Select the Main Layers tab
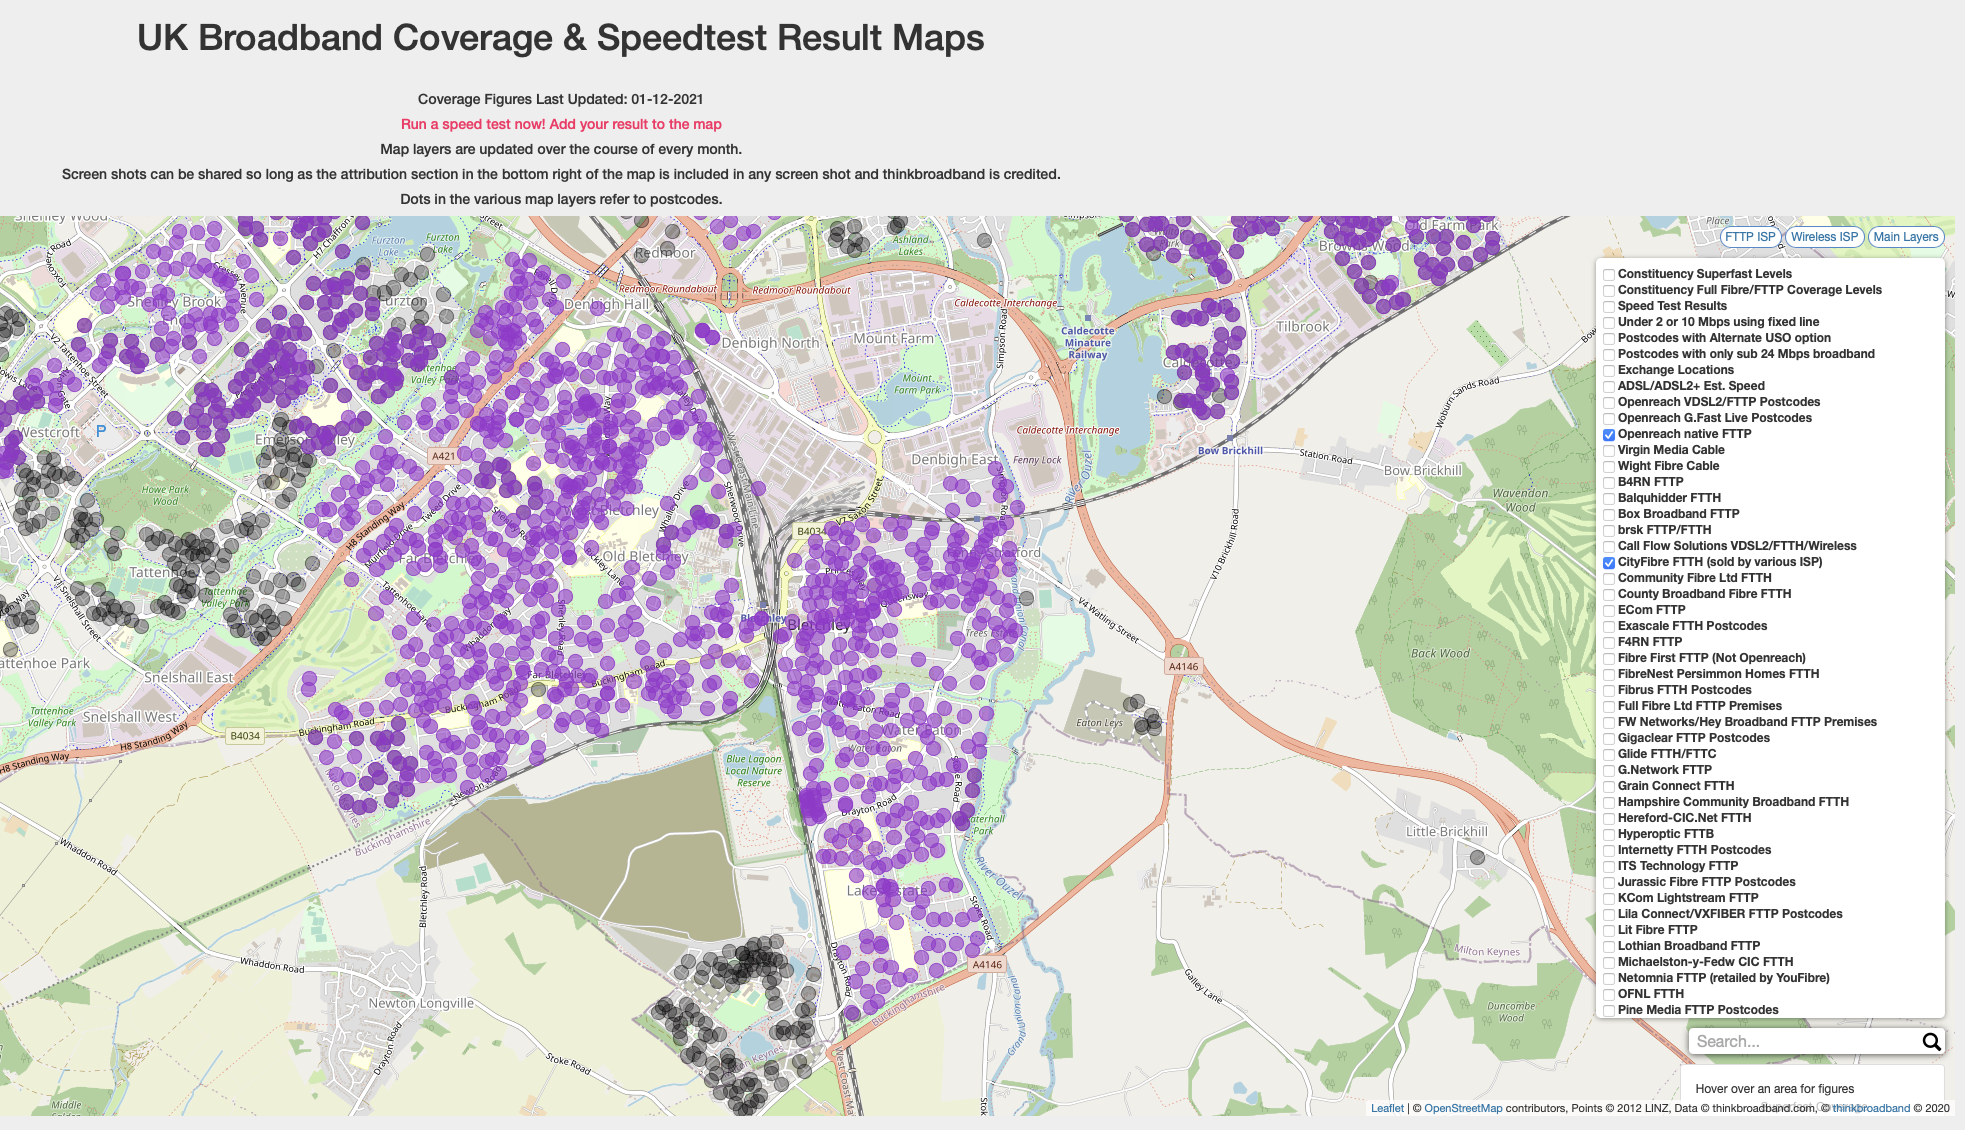This screenshot has width=1965, height=1130. pos(1905,237)
